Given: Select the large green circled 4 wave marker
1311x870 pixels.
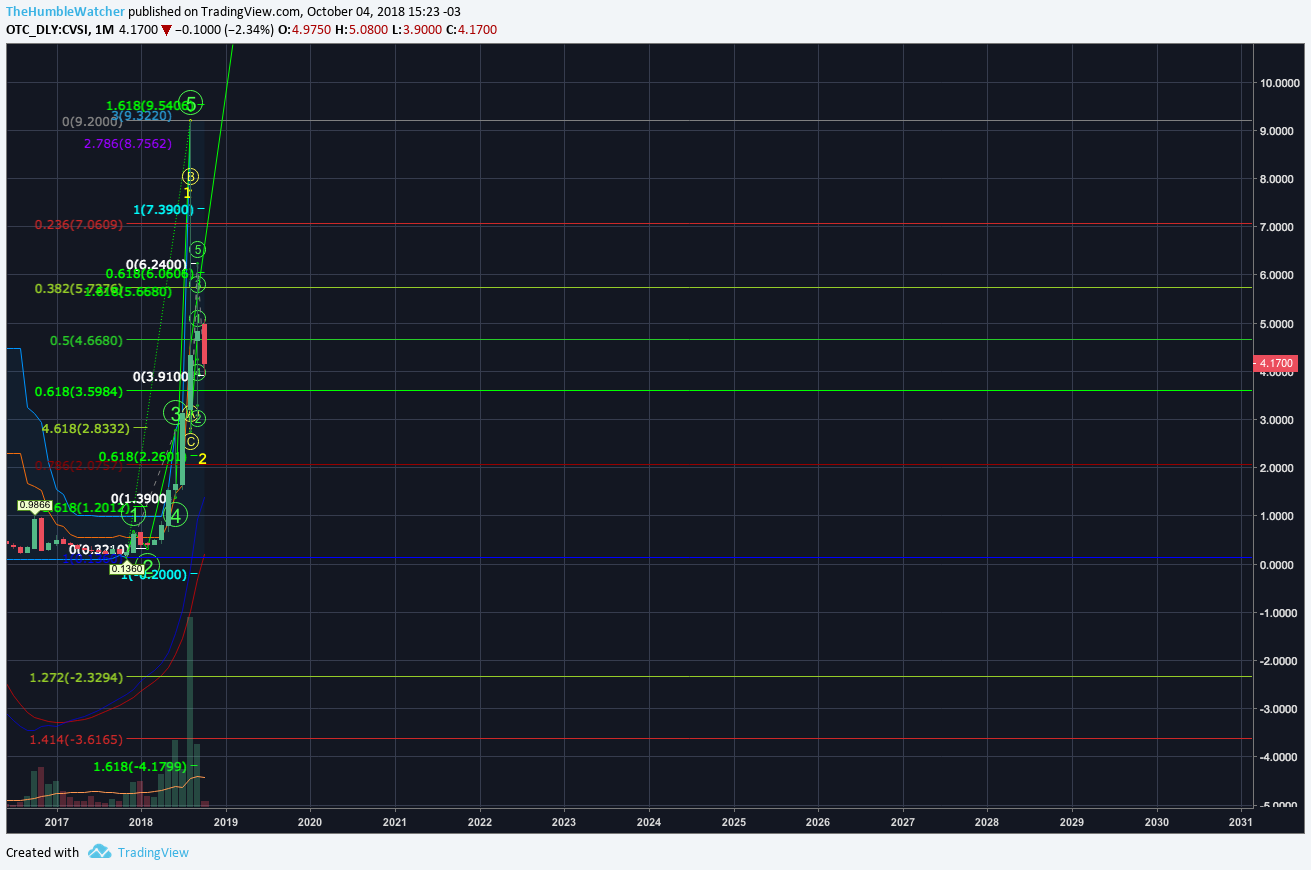Looking at the screenshot, I should click(x=176, y=516).
